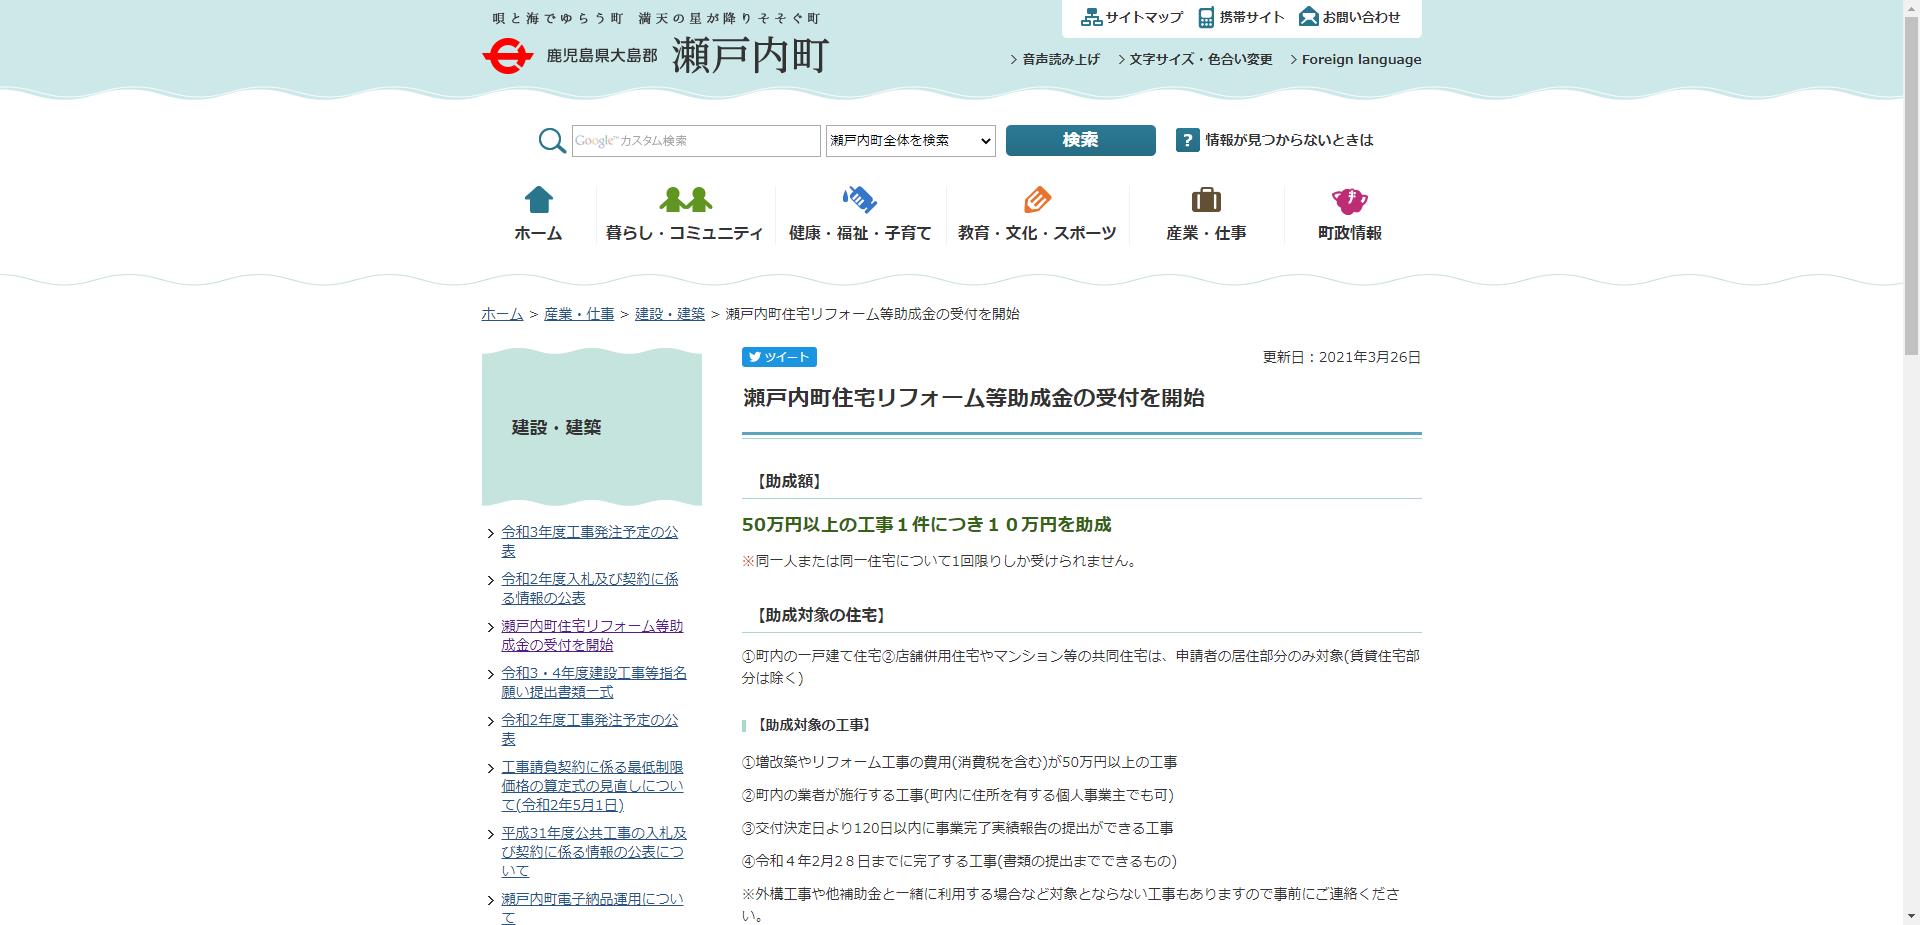Open 健康・福祉・子育て via its hand icon
Viewport: 1920px width, 925px height.
(x=858, y=200)
